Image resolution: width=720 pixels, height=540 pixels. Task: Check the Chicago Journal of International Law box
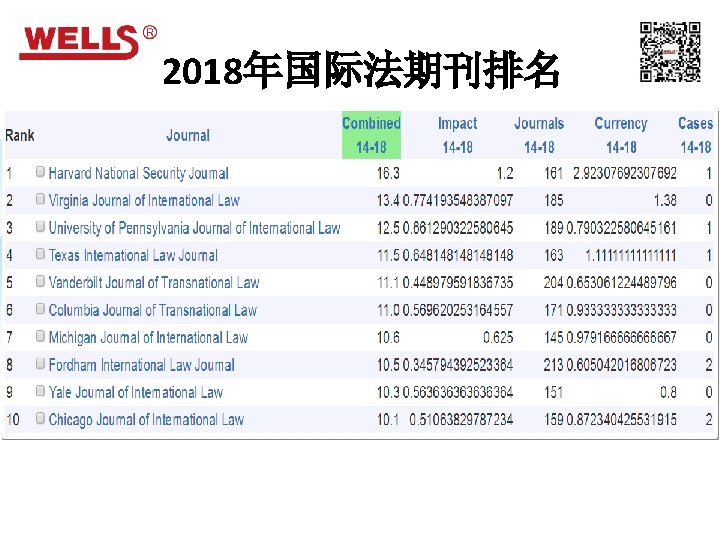[x=40, y=418]
